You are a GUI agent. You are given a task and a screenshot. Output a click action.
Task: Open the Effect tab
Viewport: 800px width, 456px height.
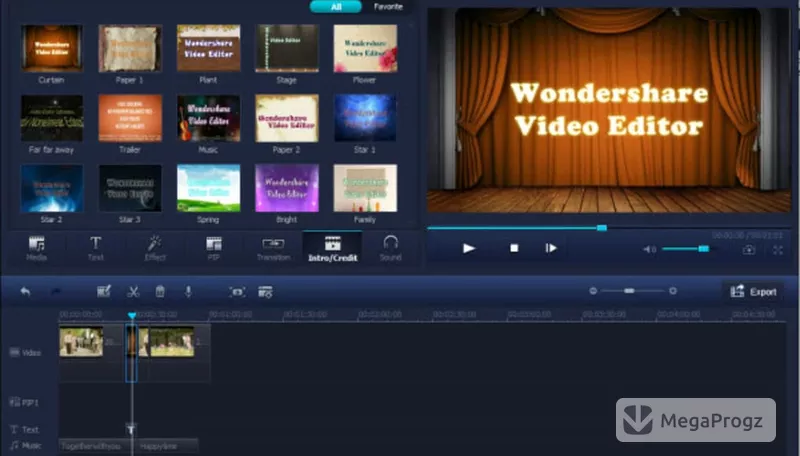click(x=155, y=248)
